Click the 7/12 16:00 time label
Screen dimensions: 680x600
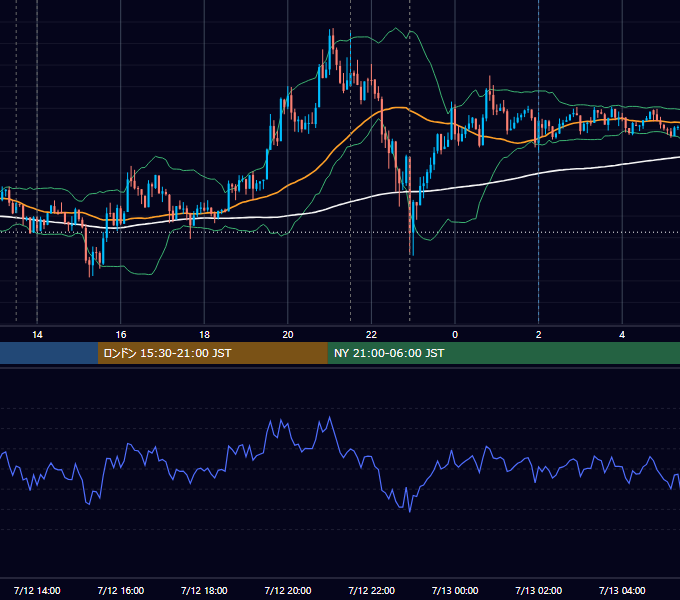point(121,590)
